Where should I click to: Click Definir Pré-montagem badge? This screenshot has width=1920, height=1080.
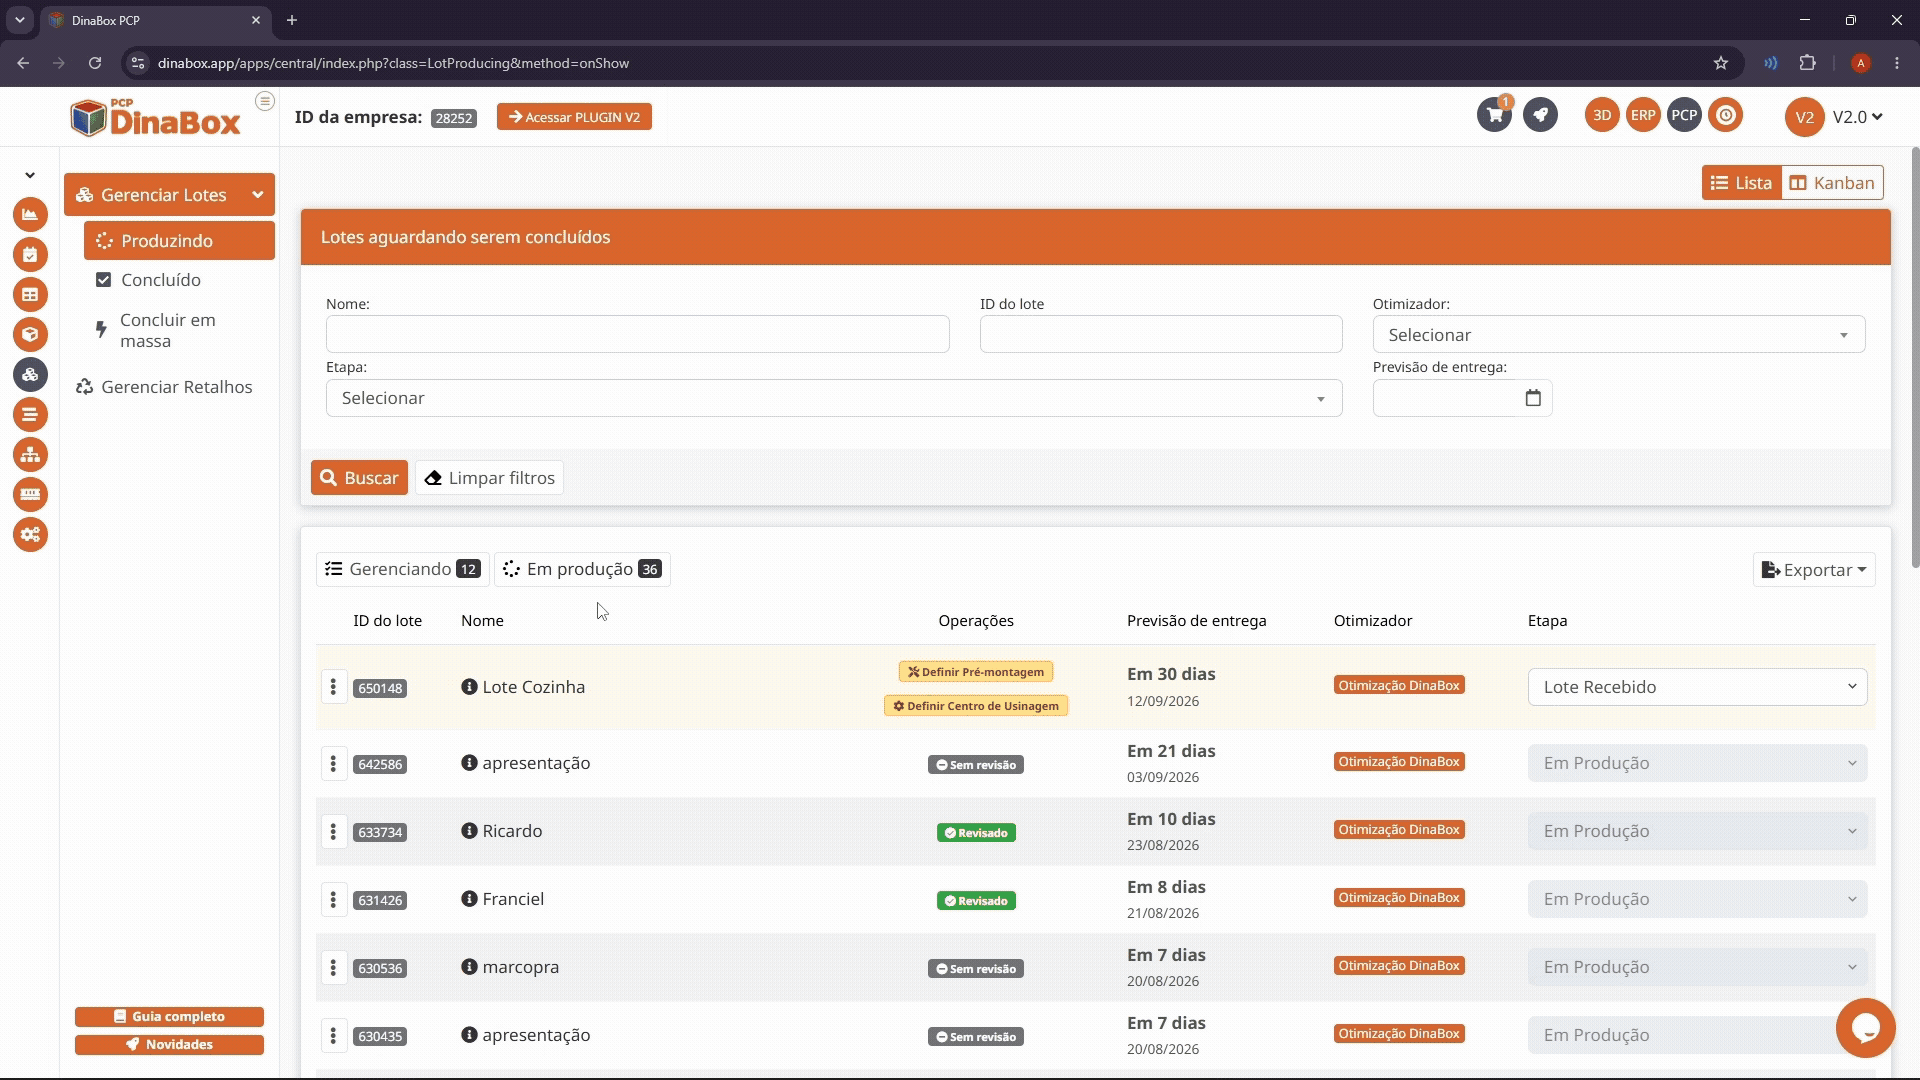[x=976, y=672]
